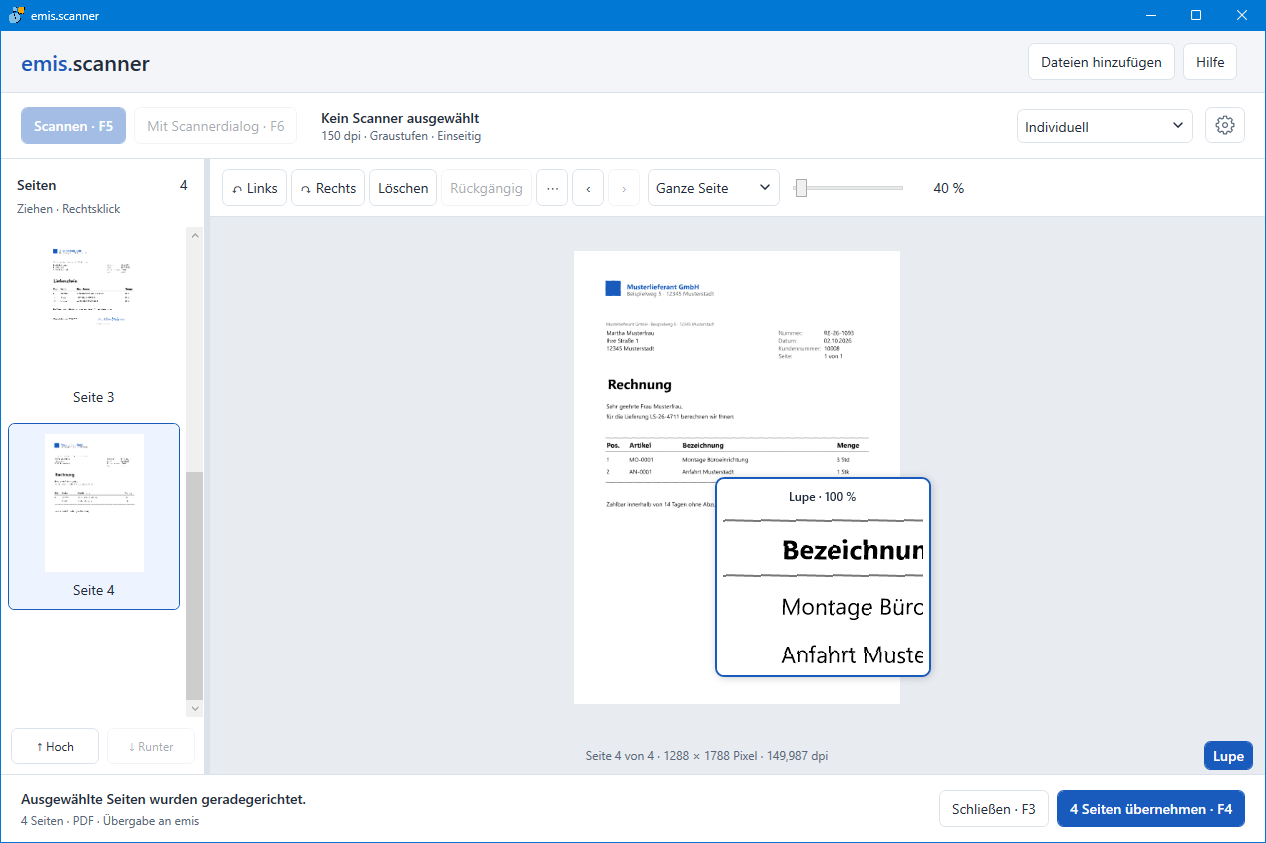Select the Seite 4 thumbnail
The height and width of the screenshot is (843, 1266).
coord(94,516)
